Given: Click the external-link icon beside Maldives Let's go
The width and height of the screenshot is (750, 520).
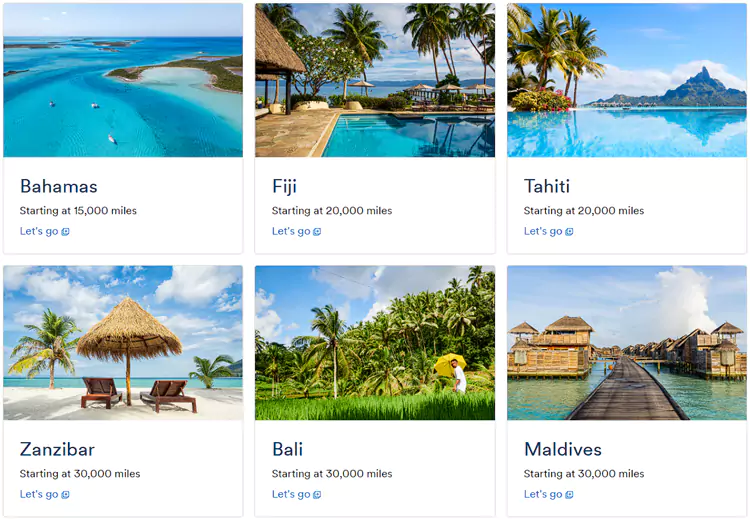Looking at the screenshot, I should [570, 495].
